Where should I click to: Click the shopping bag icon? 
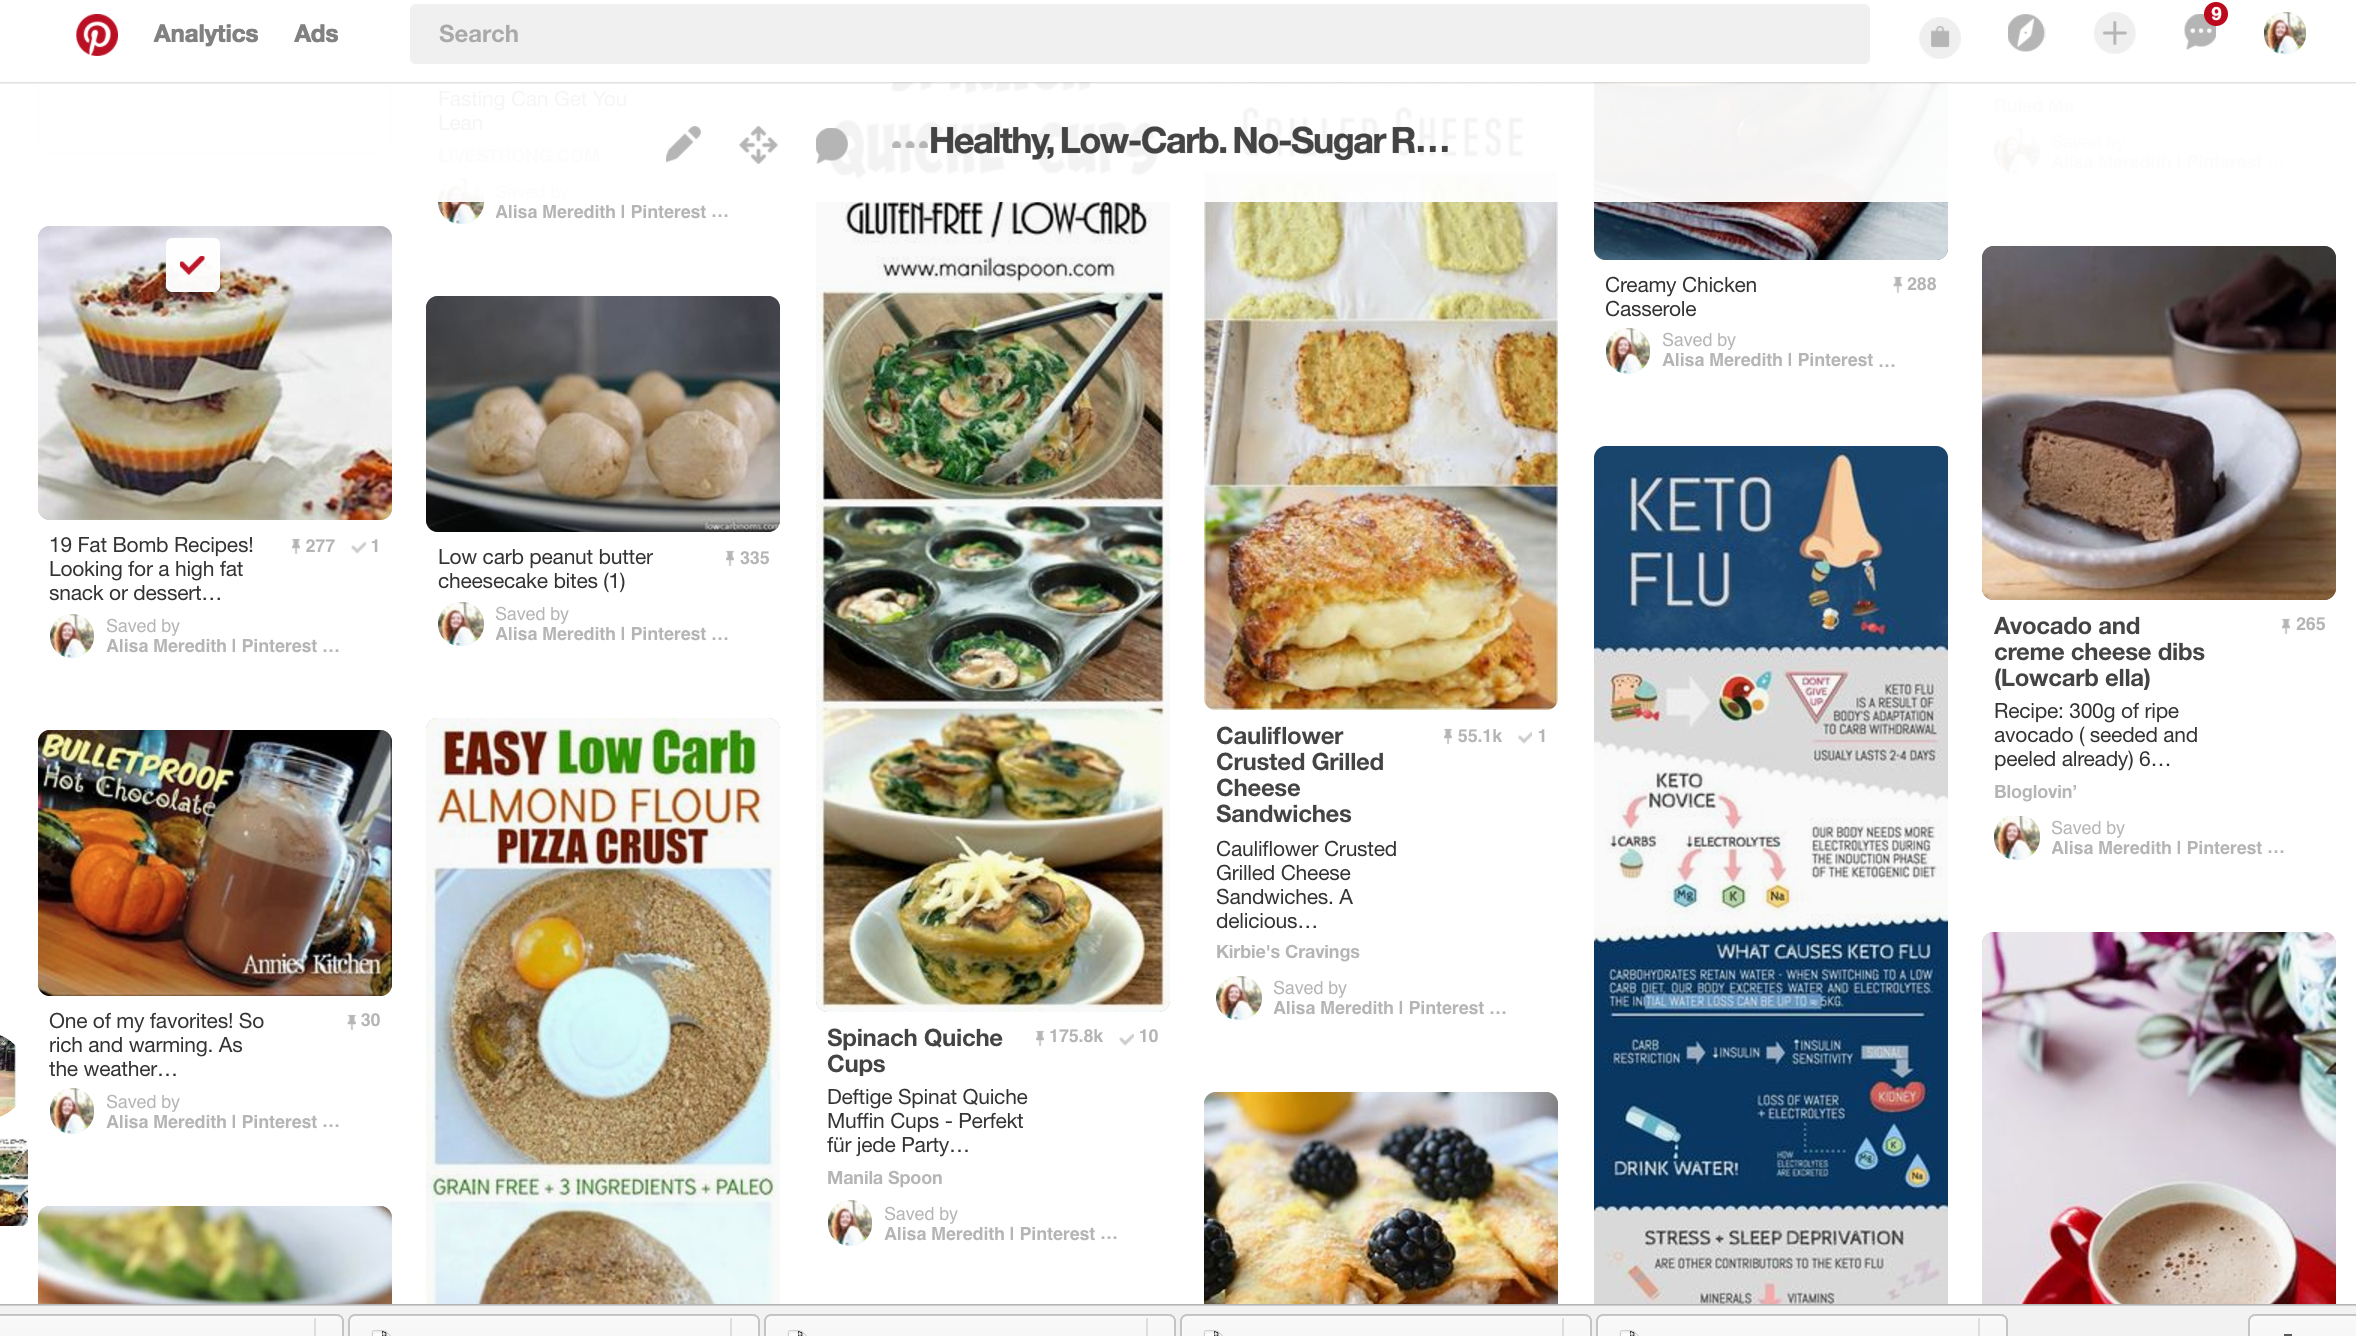point(1940,34)
